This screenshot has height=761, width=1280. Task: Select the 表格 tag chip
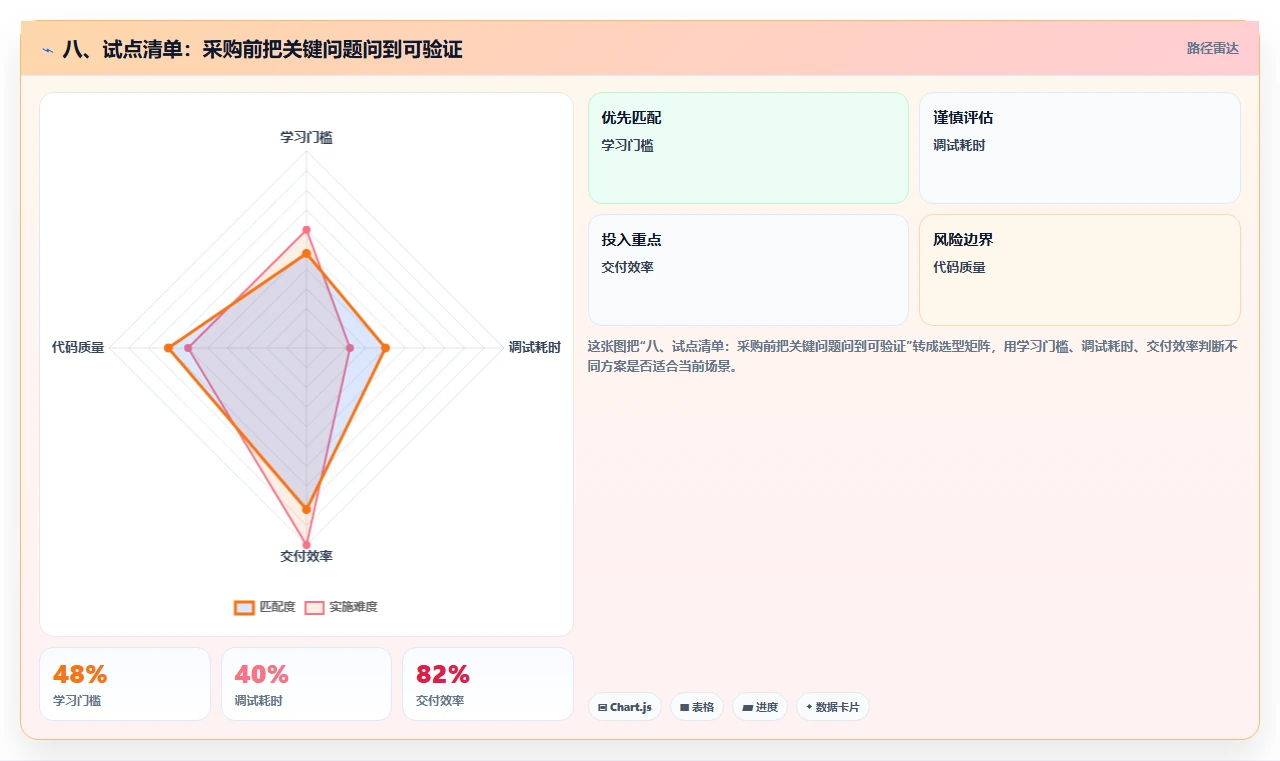click(x=696, y=707)
